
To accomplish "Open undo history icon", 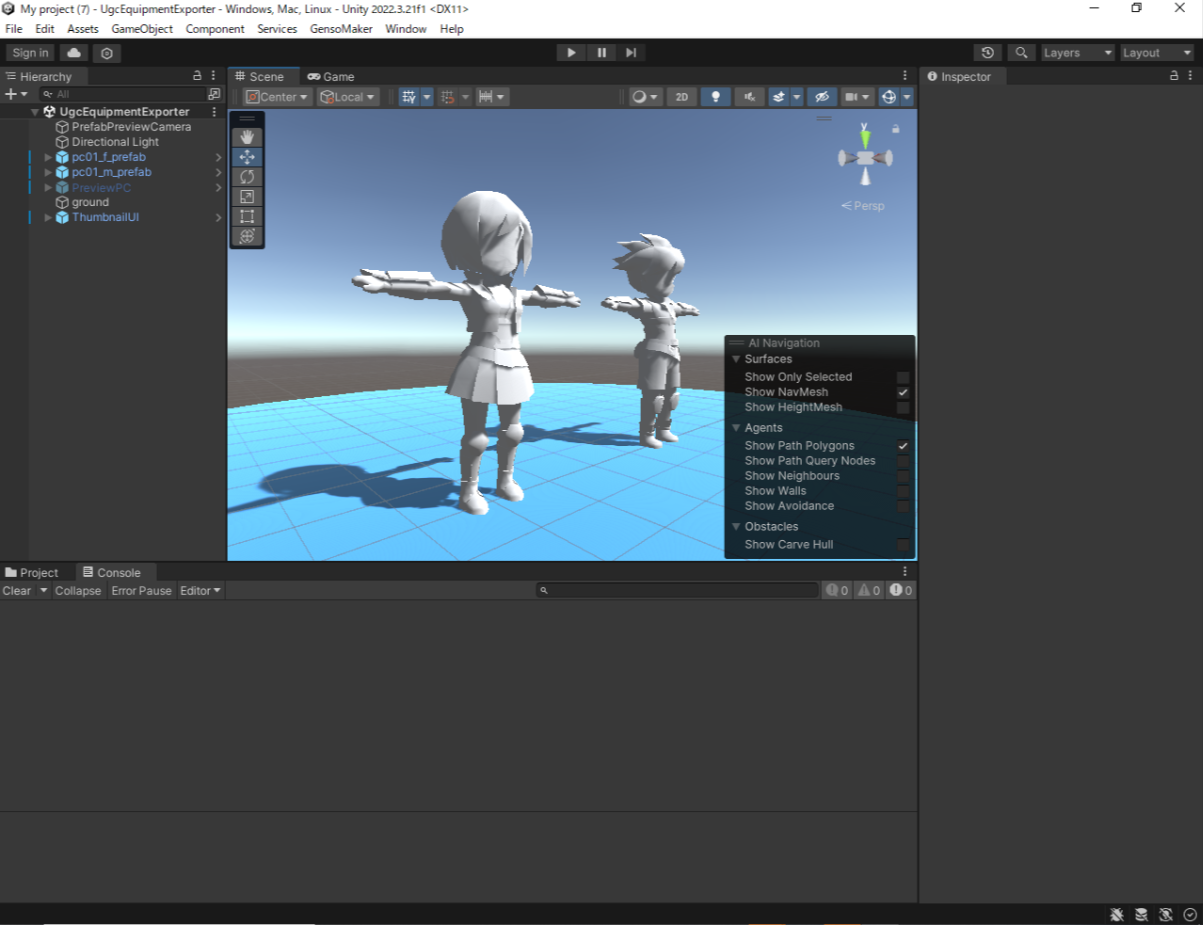I will pos(988,53).
